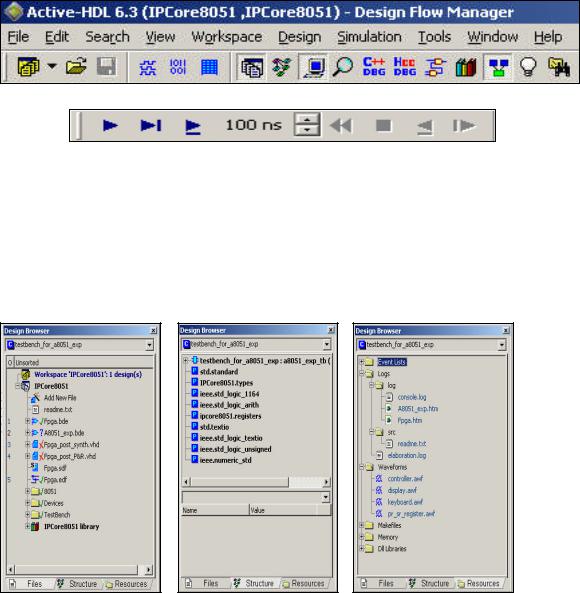Click the magnifying glass icon
The image size is (580, 593).
[x=343, y=67]
